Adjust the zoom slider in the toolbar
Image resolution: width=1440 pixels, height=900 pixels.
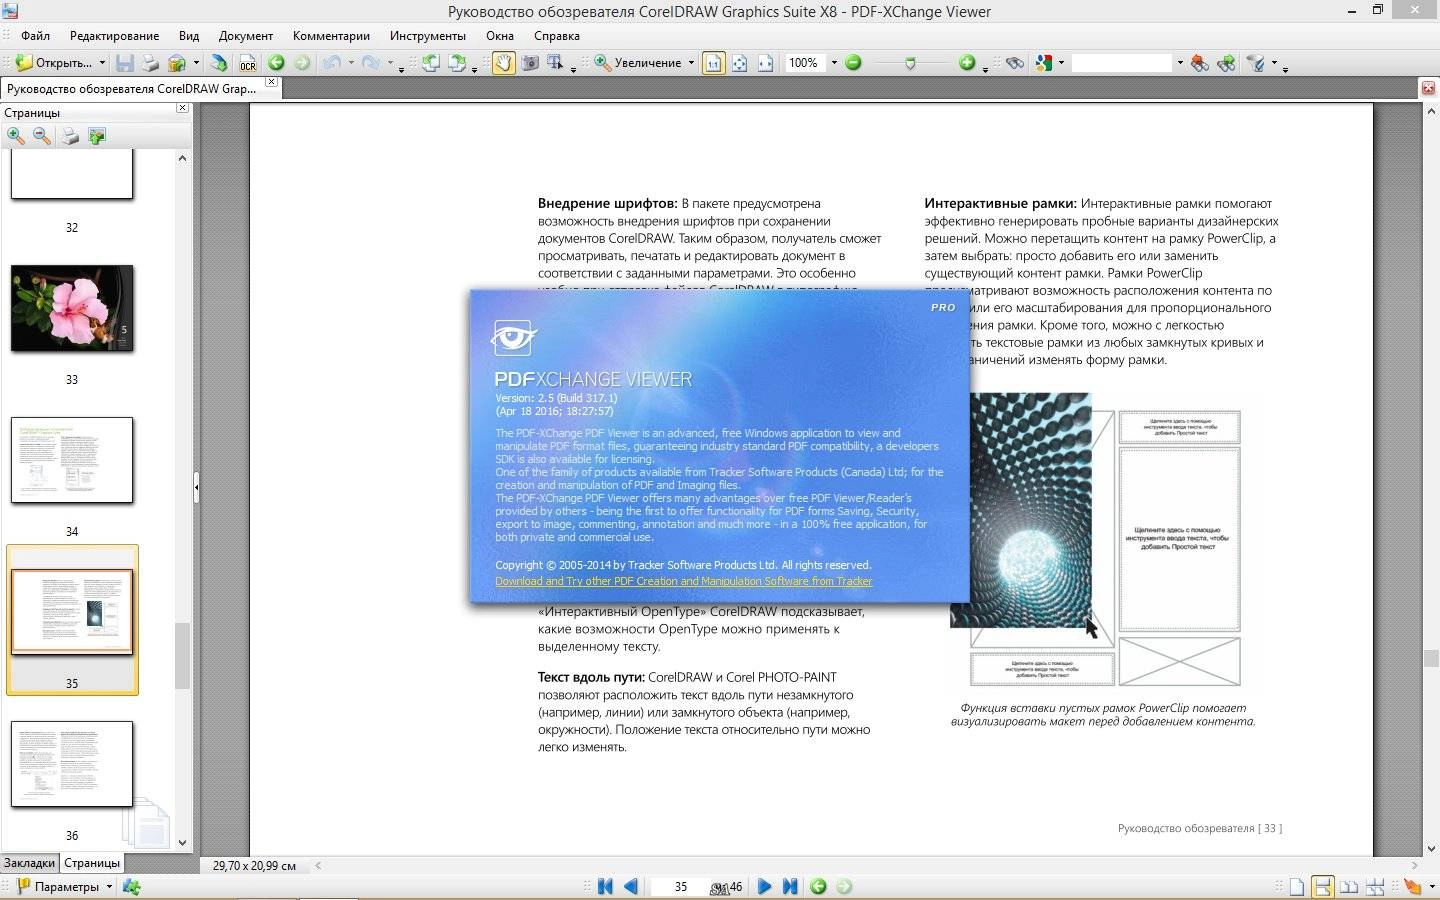click(x=910, y=63)
